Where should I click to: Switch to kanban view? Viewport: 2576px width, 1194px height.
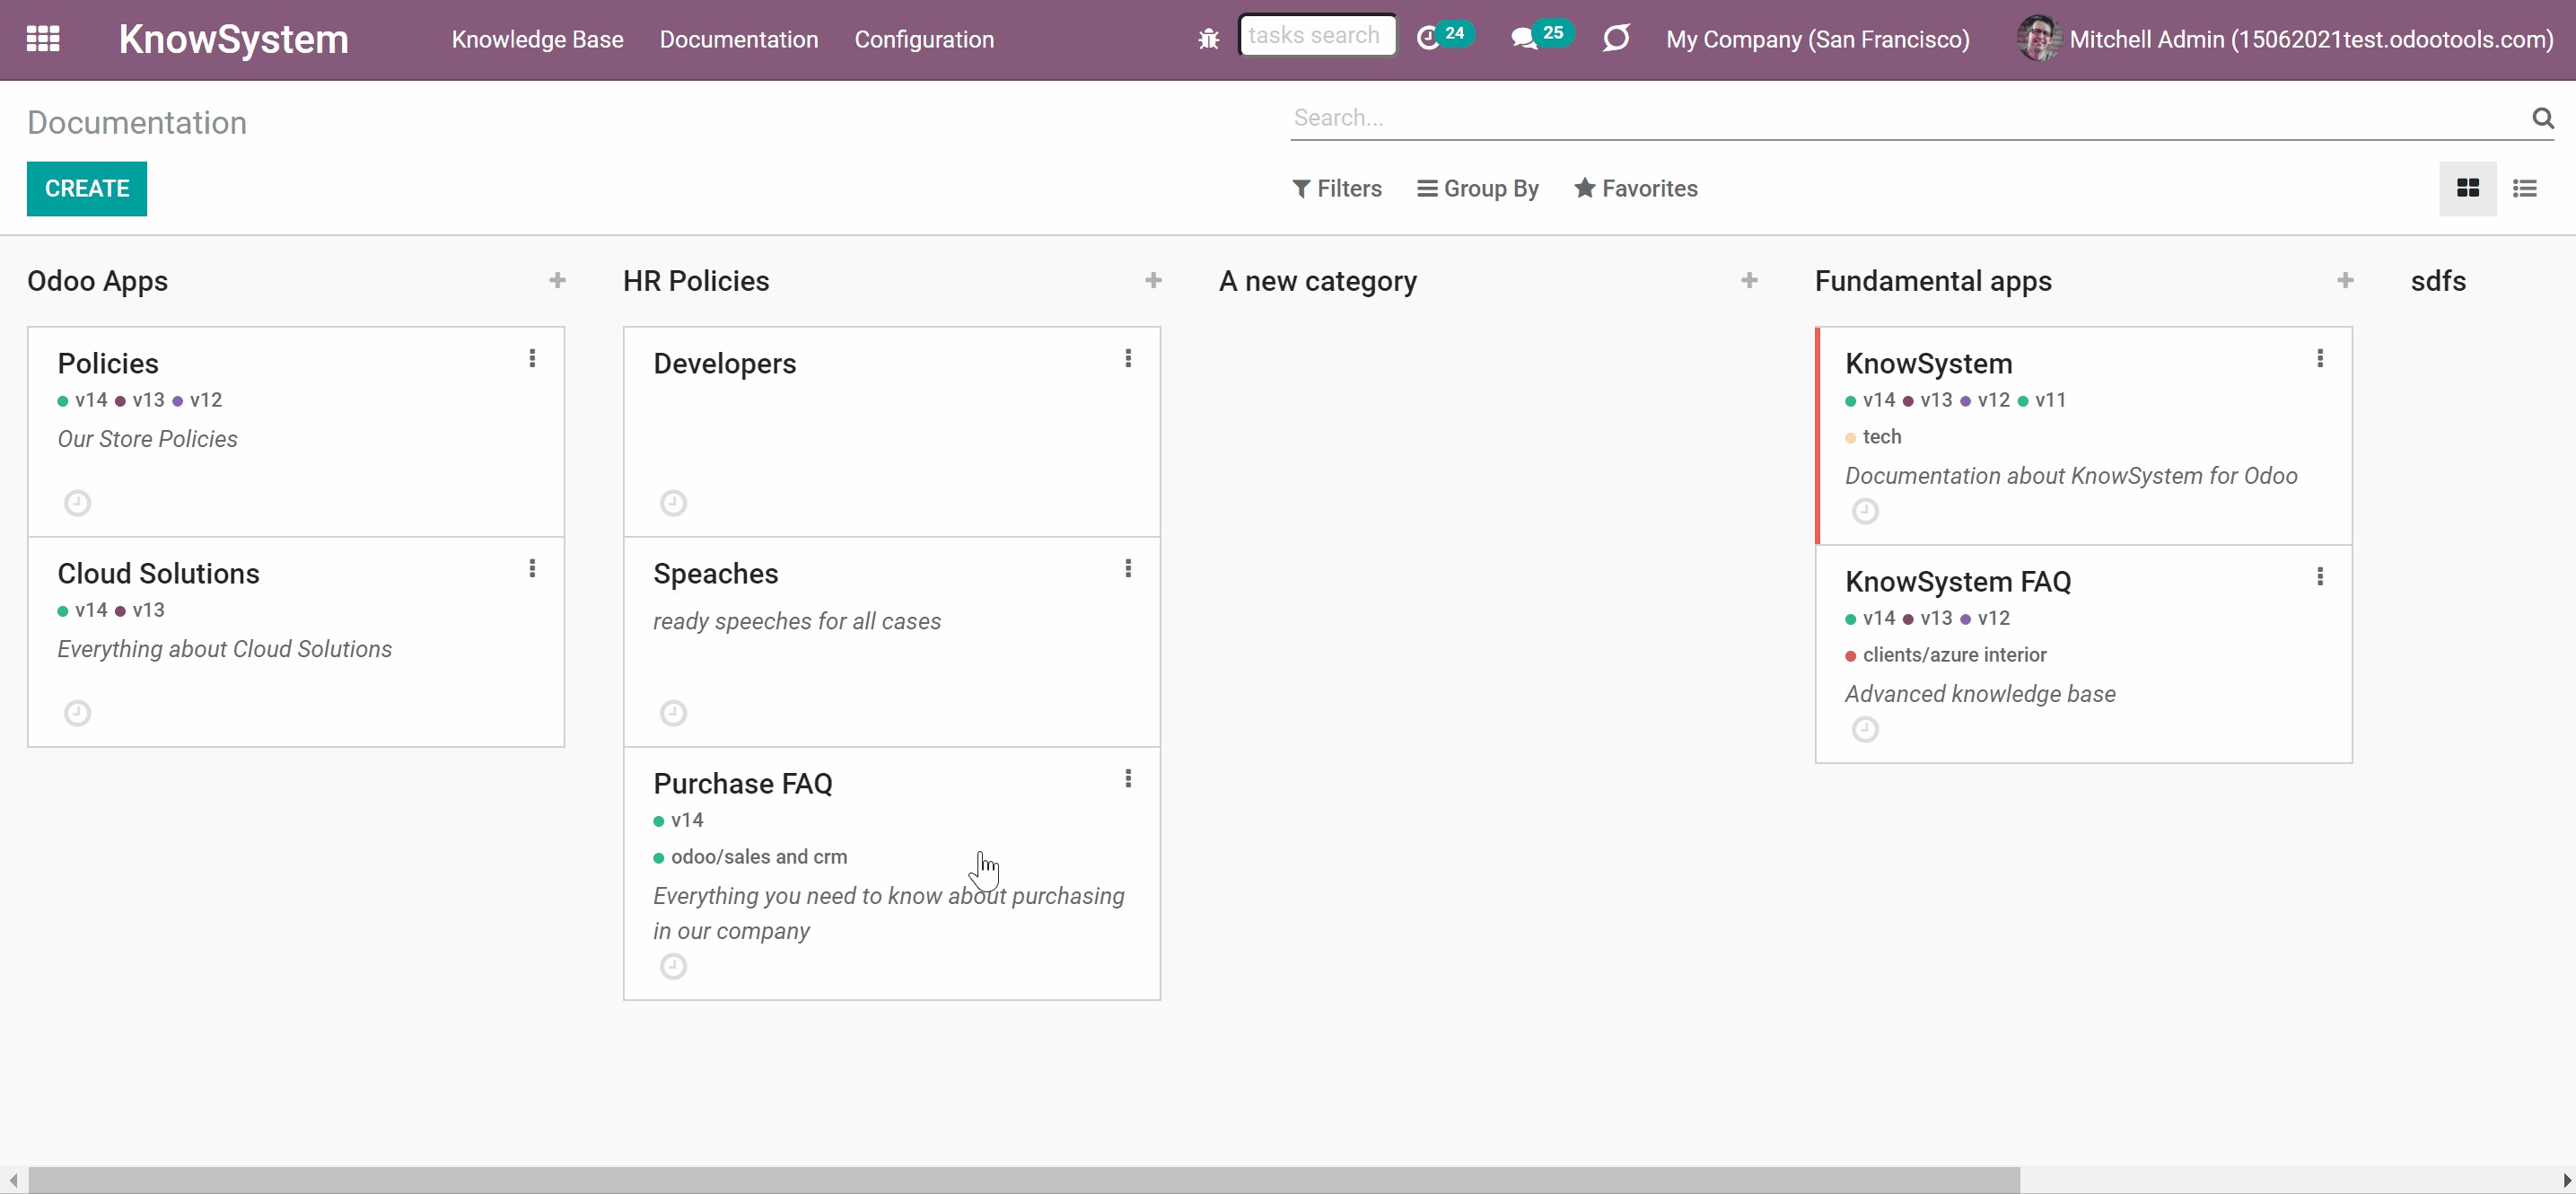pos(2468,188)
